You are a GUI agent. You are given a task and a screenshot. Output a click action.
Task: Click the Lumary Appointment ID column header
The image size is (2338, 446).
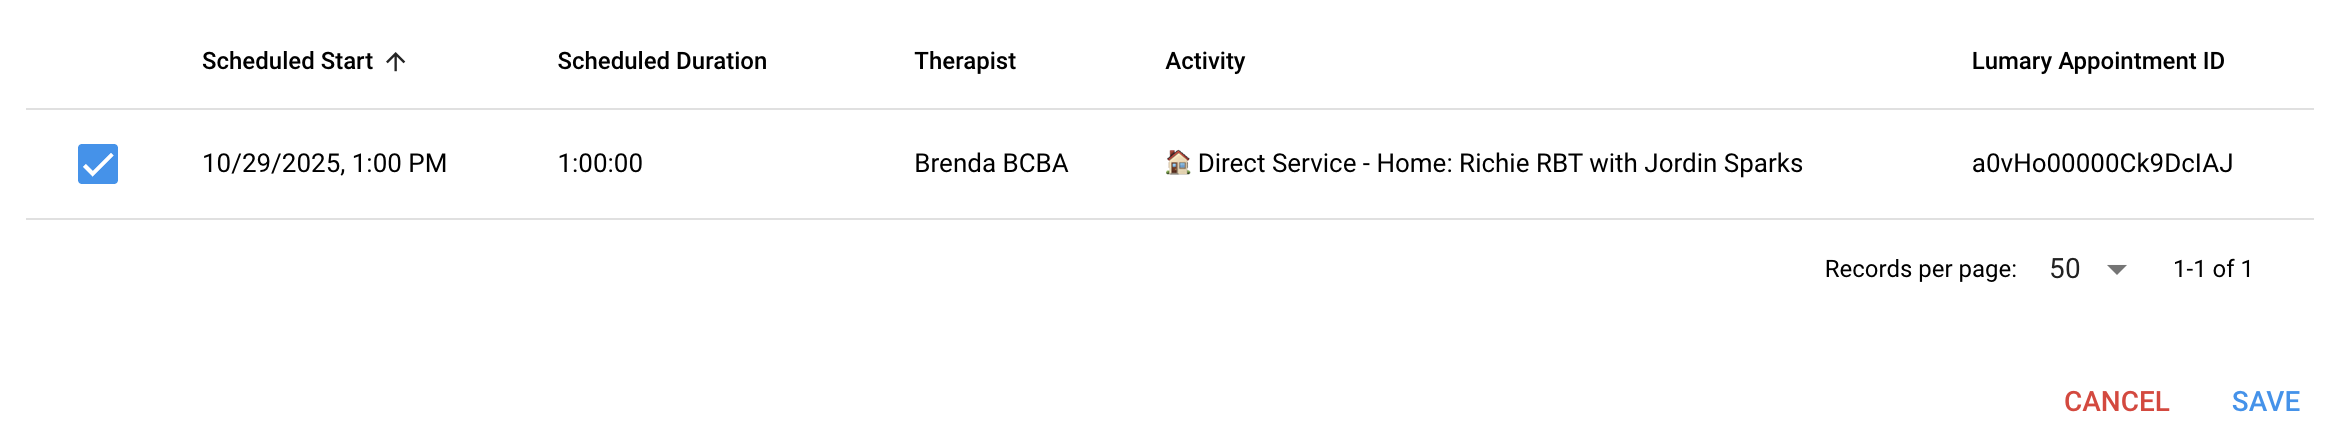click(2097, 61)
